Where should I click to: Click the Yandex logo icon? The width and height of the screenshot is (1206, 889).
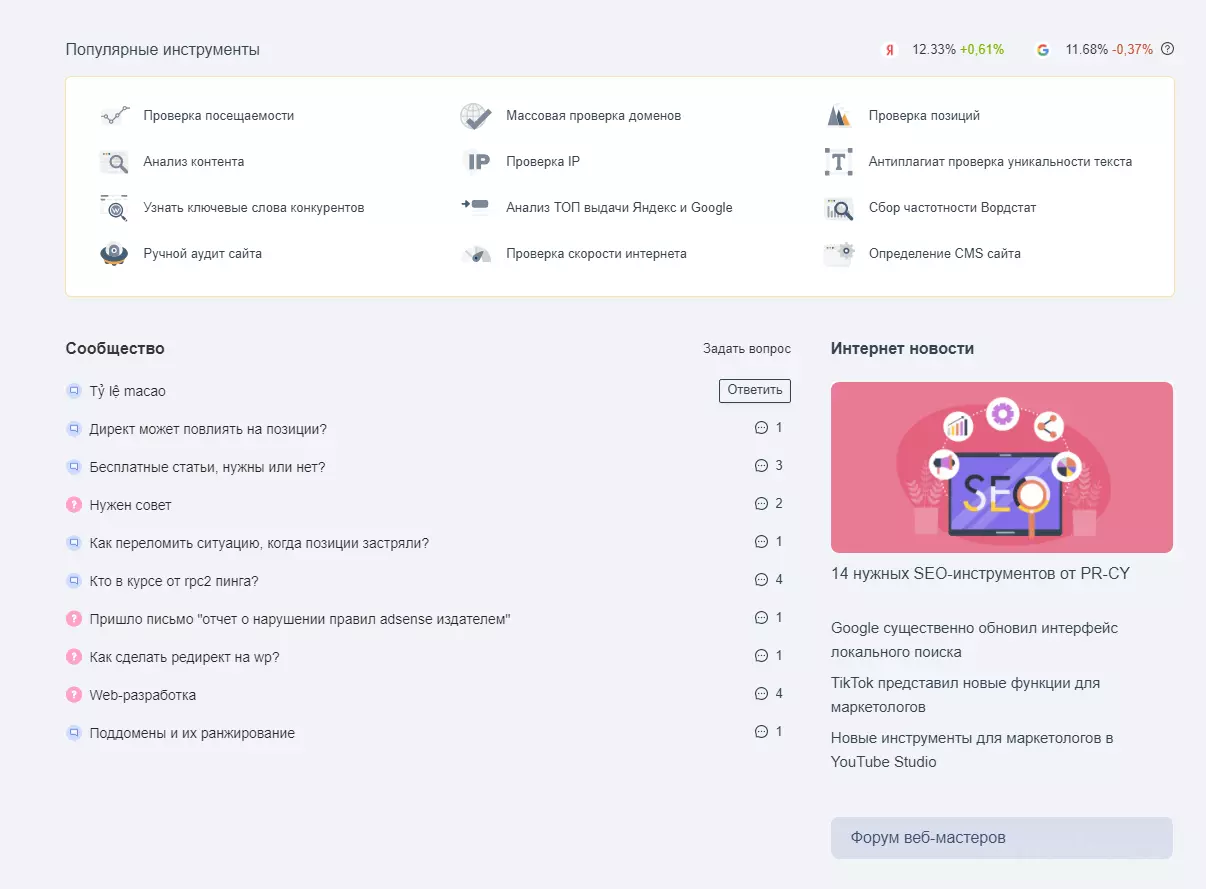889,49
